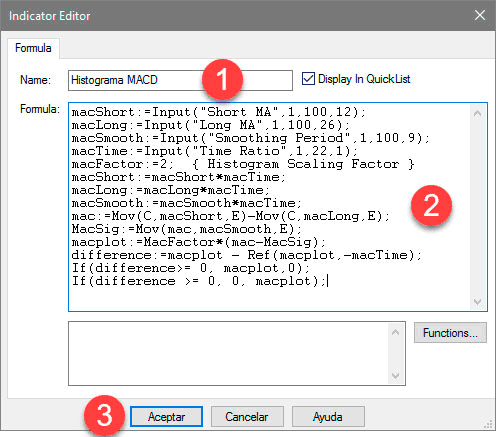The width and height of the screenshot is (496, 437).
Task: Toggle the Display In QuickList checkbox
Action: point(308,79)
